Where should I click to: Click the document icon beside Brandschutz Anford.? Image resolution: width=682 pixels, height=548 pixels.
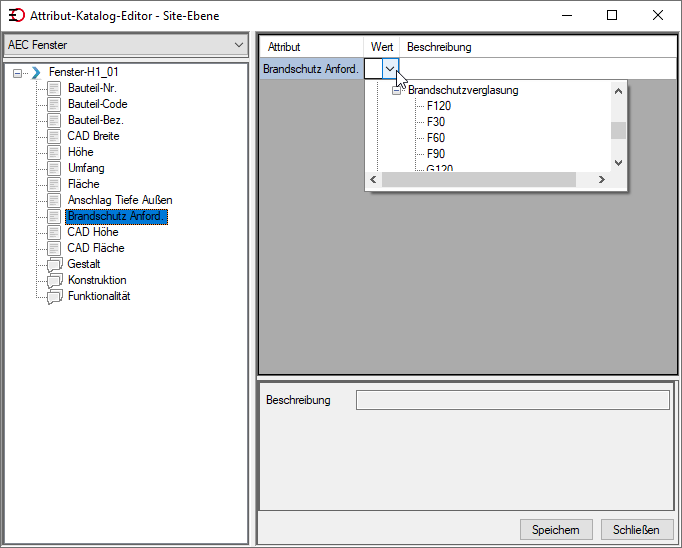click(x=54, y=216)
